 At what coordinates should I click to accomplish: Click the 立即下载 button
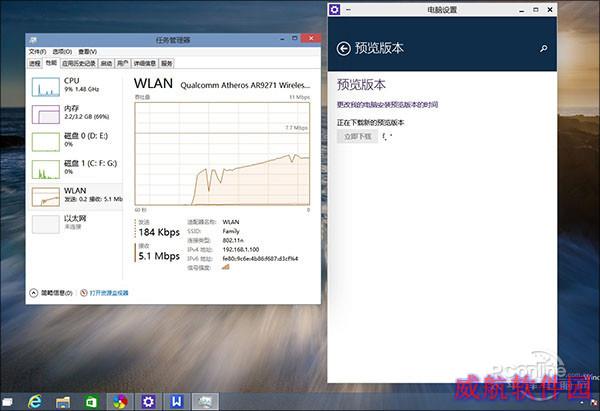pos(357,136)
